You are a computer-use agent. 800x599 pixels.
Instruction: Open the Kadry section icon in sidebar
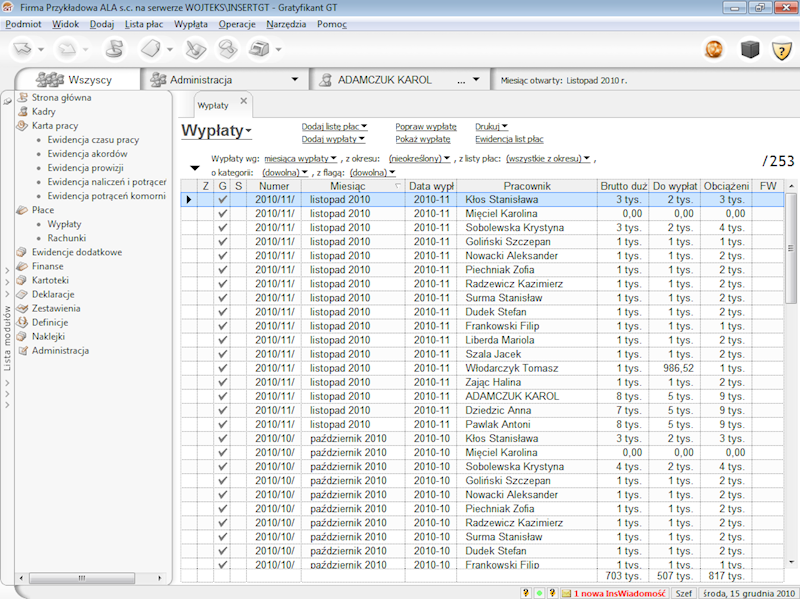pos(24,111)
